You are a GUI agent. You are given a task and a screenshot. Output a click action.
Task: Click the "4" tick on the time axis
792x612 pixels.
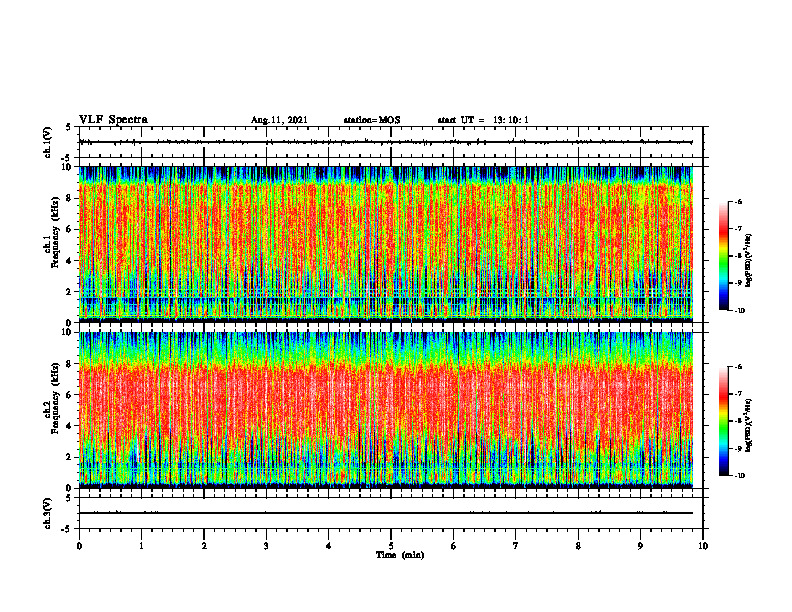pyautogui.click(x=329, y=546)
